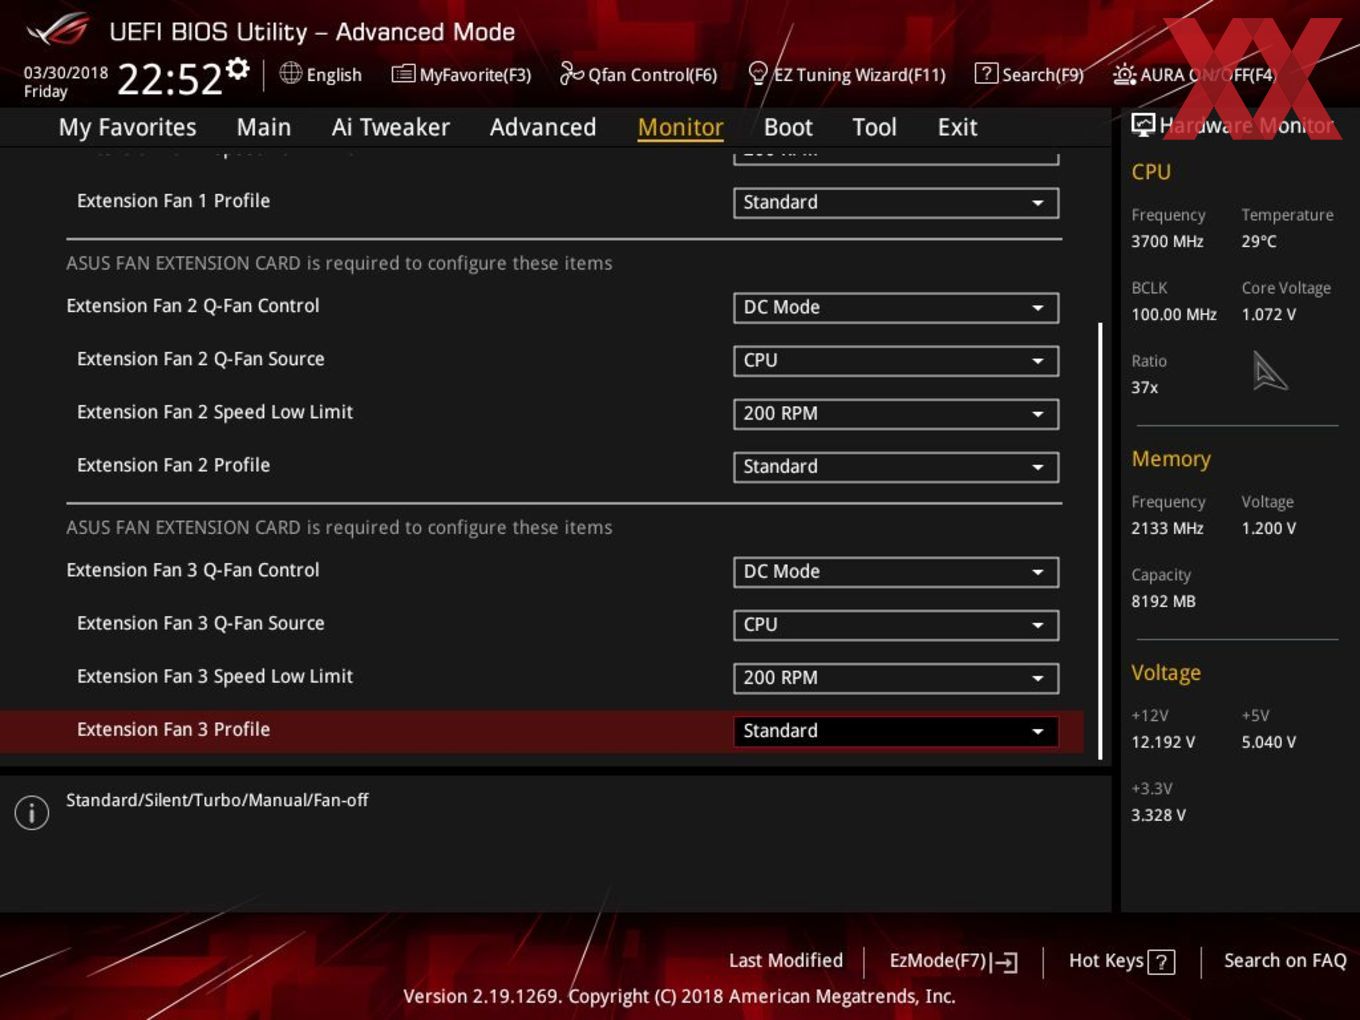The image size is (1360, 1020).
Task: Select the Monitor tab
Action: pyautogui.click(x=680, y=127)
